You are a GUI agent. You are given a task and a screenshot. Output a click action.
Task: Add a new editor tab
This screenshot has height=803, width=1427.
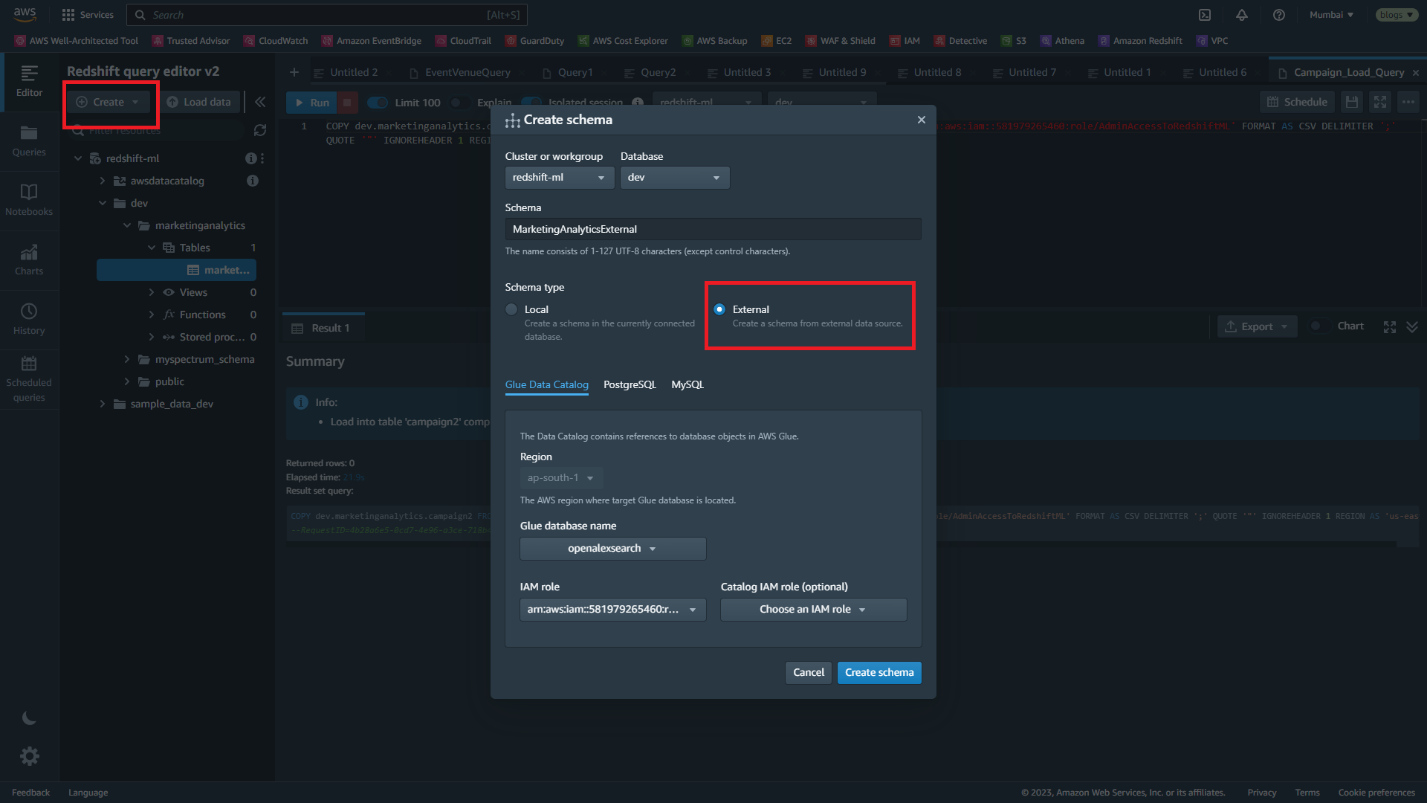tap(294, 72)
